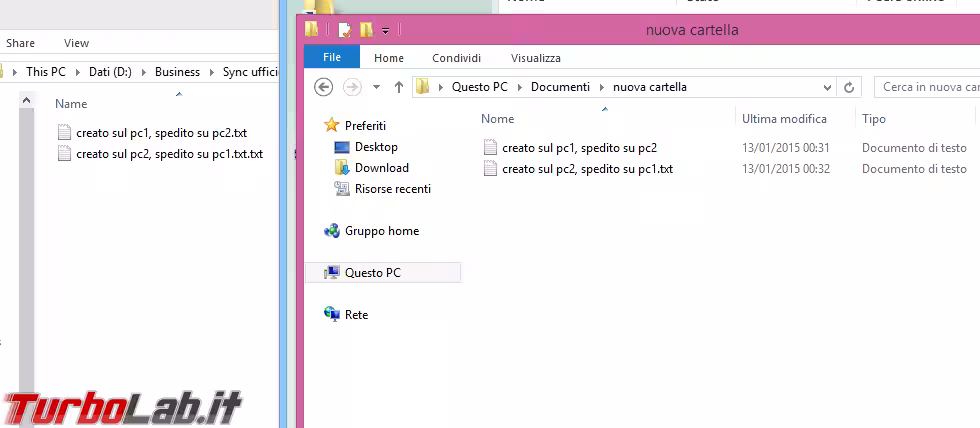This screenshot has width=980, height=428.
Task: Click the Download folder icon
Action: [x=342, y=167]
